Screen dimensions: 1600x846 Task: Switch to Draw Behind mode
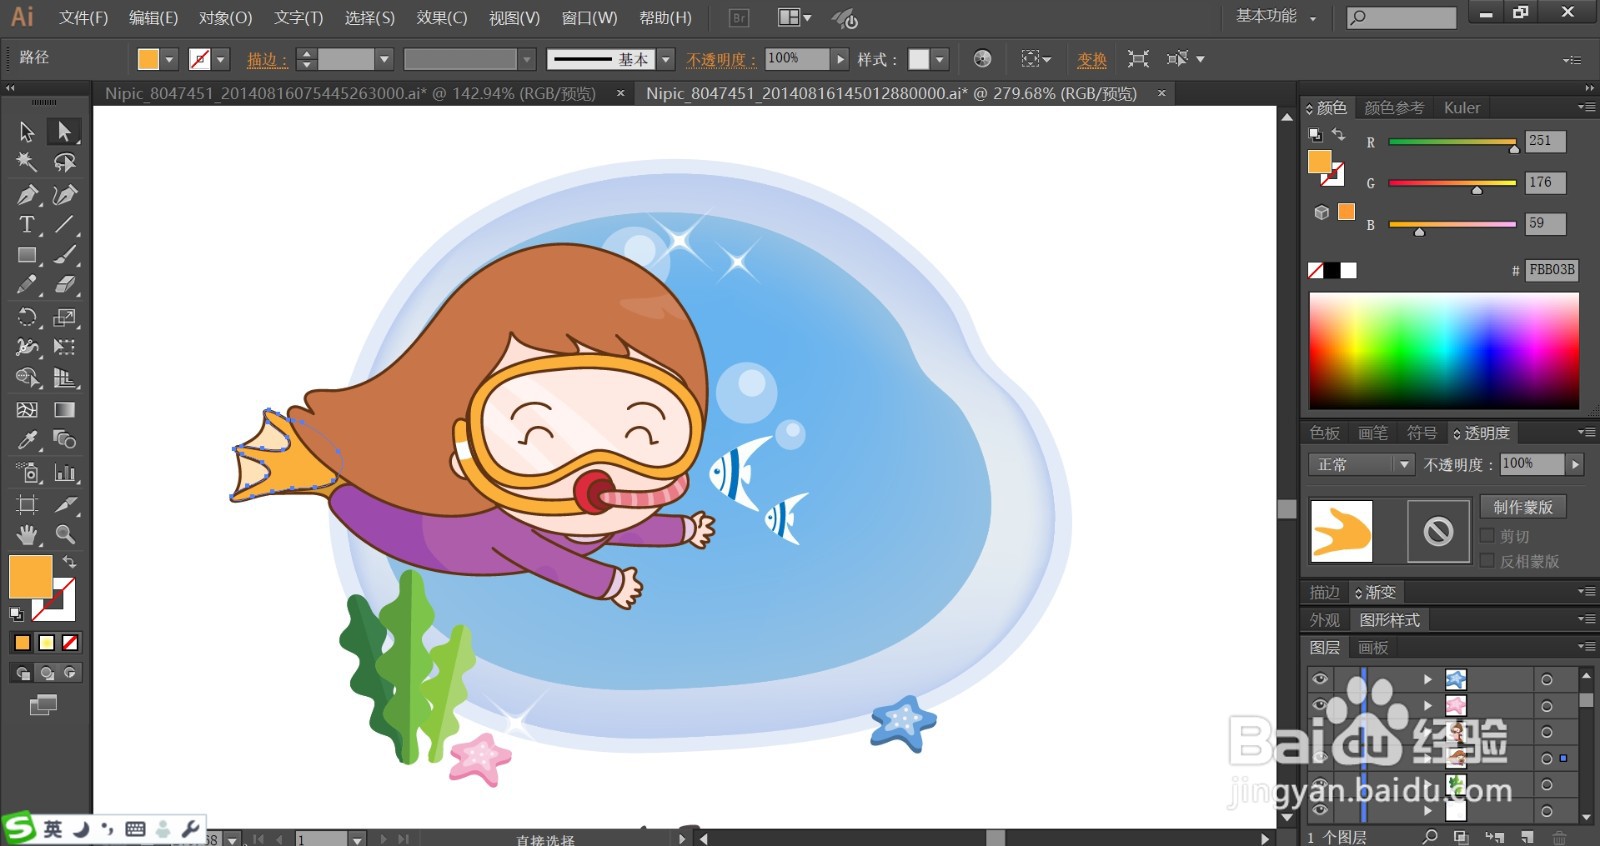[x=46, y=673]
